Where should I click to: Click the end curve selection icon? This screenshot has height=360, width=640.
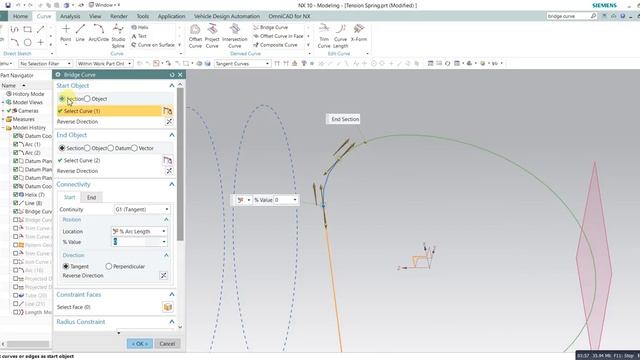click(x=167, y=160)
